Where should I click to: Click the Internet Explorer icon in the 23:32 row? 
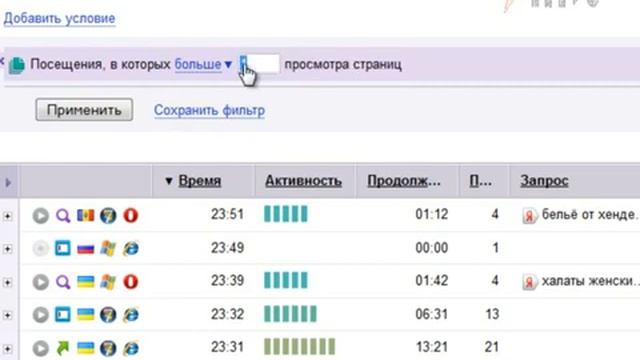(131, 315)
